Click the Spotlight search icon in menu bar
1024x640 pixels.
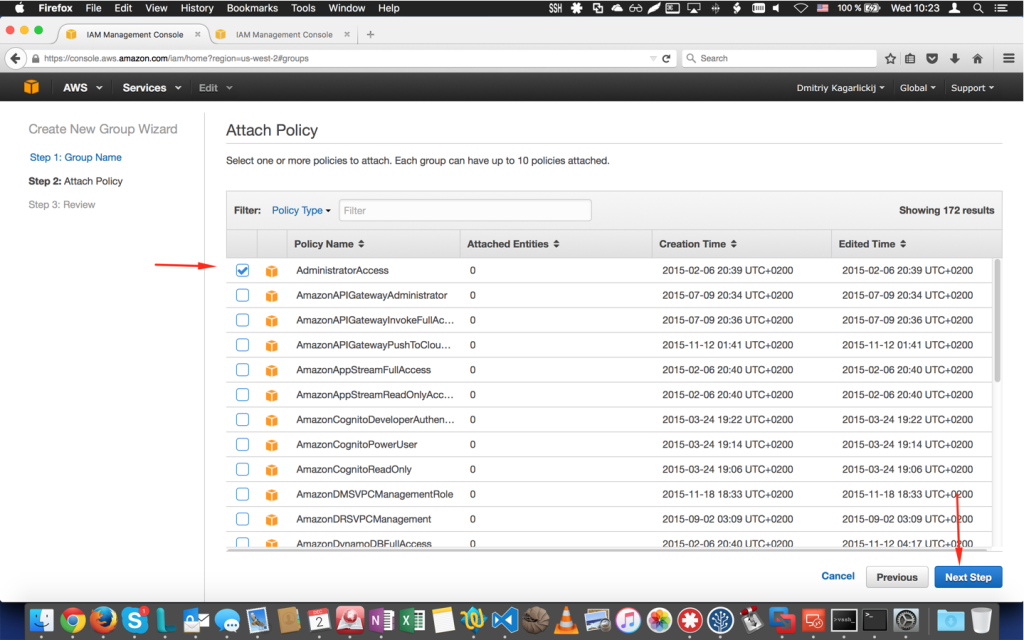978,8
